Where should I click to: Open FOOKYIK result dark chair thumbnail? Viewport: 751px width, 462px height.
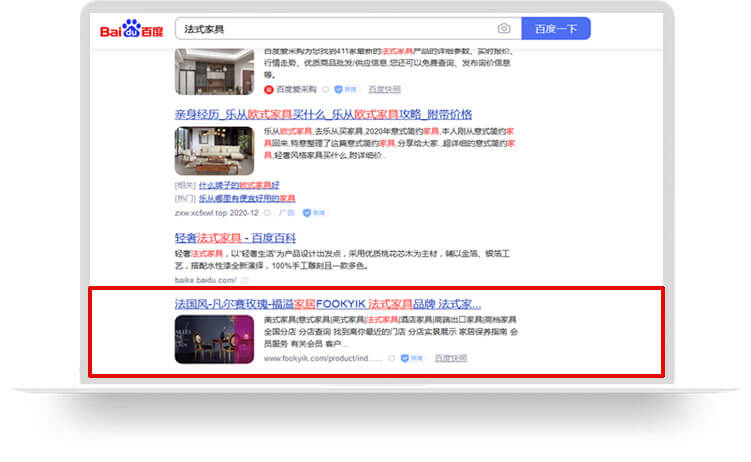[214, 339]
